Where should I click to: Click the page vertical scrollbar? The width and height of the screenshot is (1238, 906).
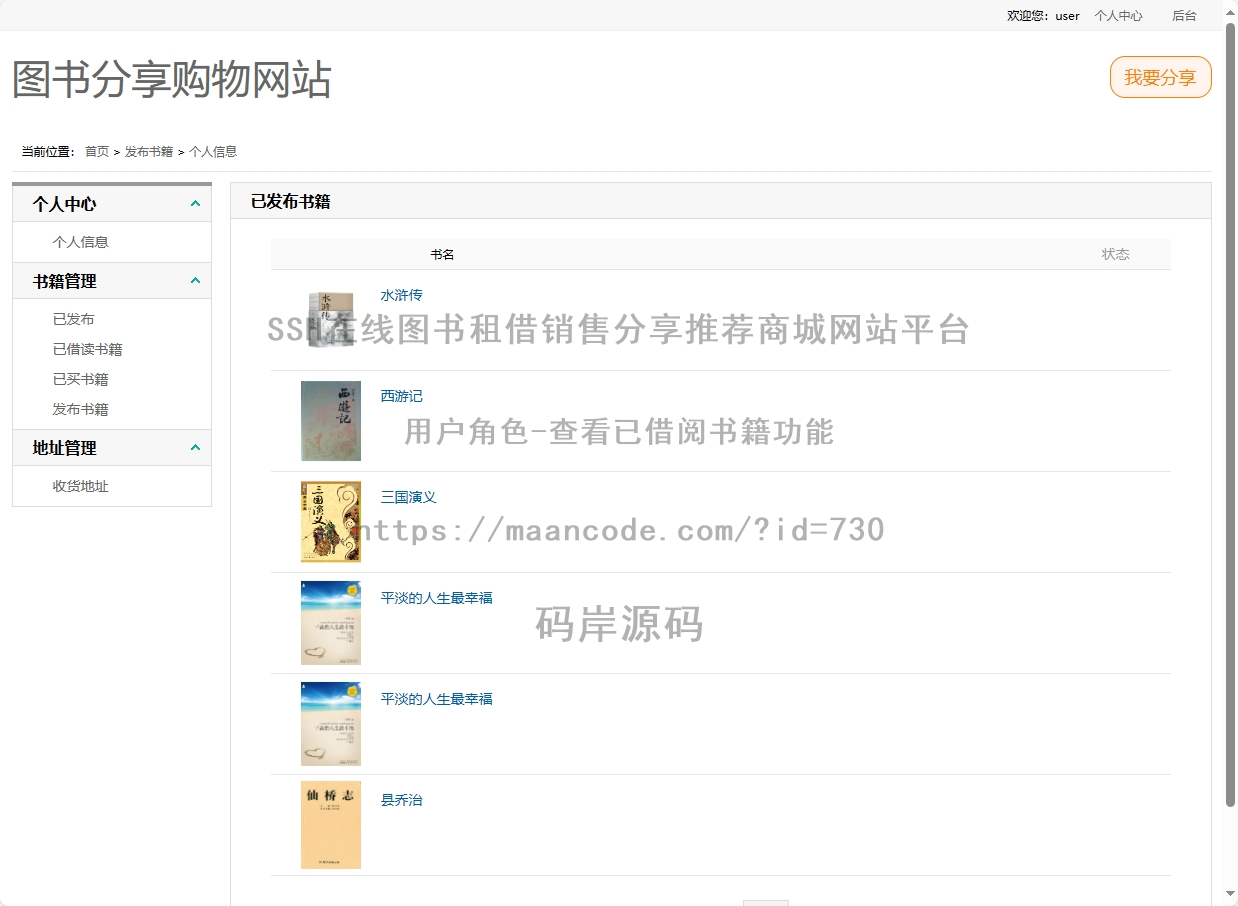pyautogui.click(x=1230, y=414)
